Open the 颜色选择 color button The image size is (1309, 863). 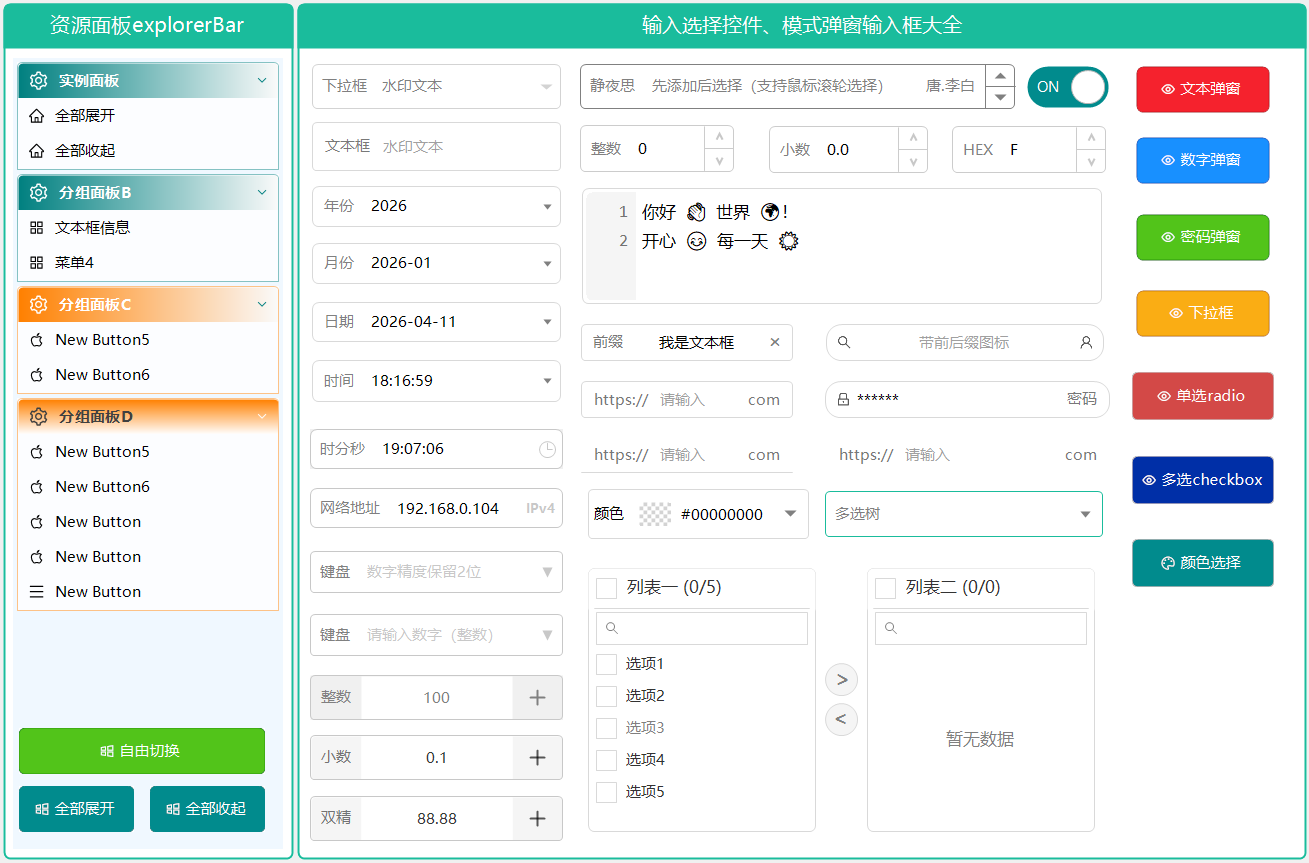tap(1203, 563)
